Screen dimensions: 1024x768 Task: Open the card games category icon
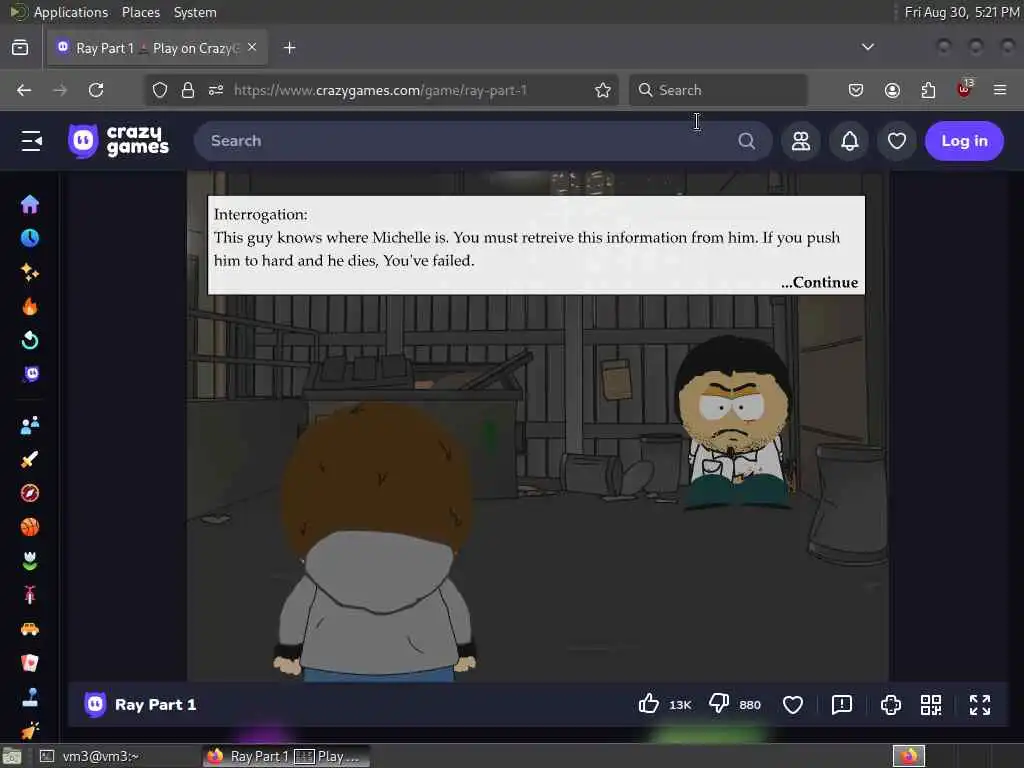(x=30, y=663)
